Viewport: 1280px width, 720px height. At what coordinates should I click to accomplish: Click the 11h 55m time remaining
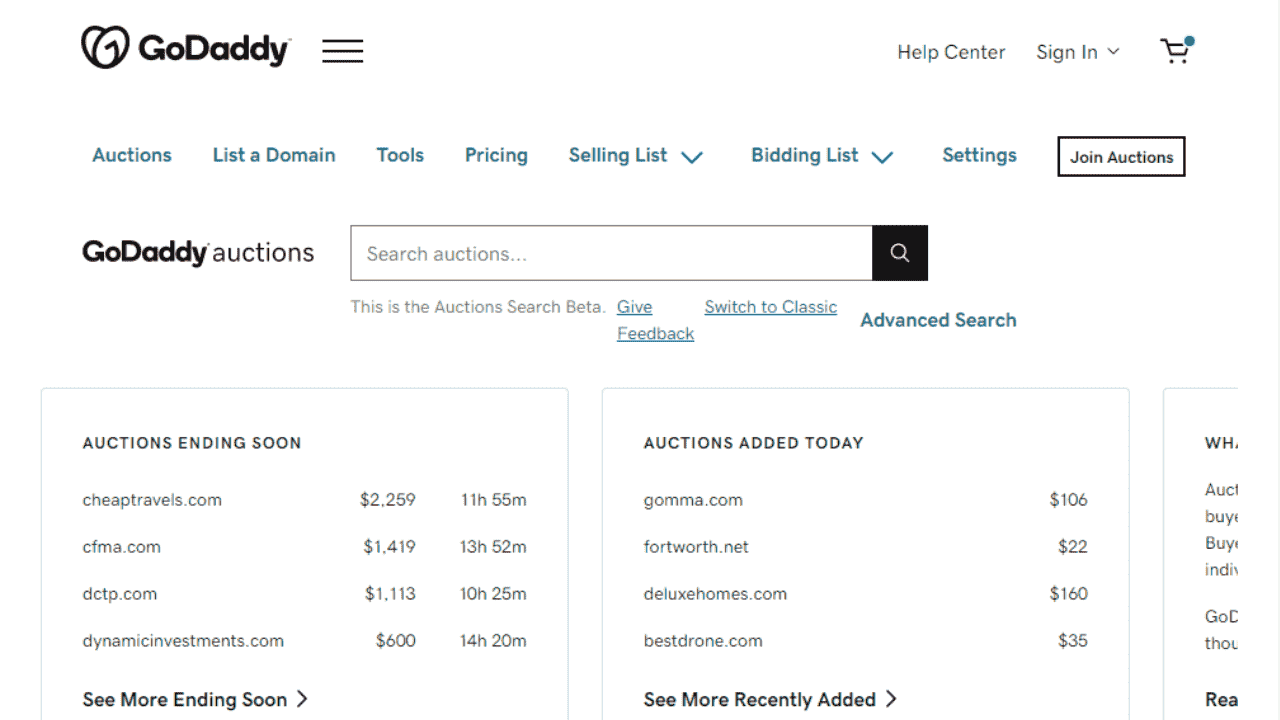pos(493,500)
